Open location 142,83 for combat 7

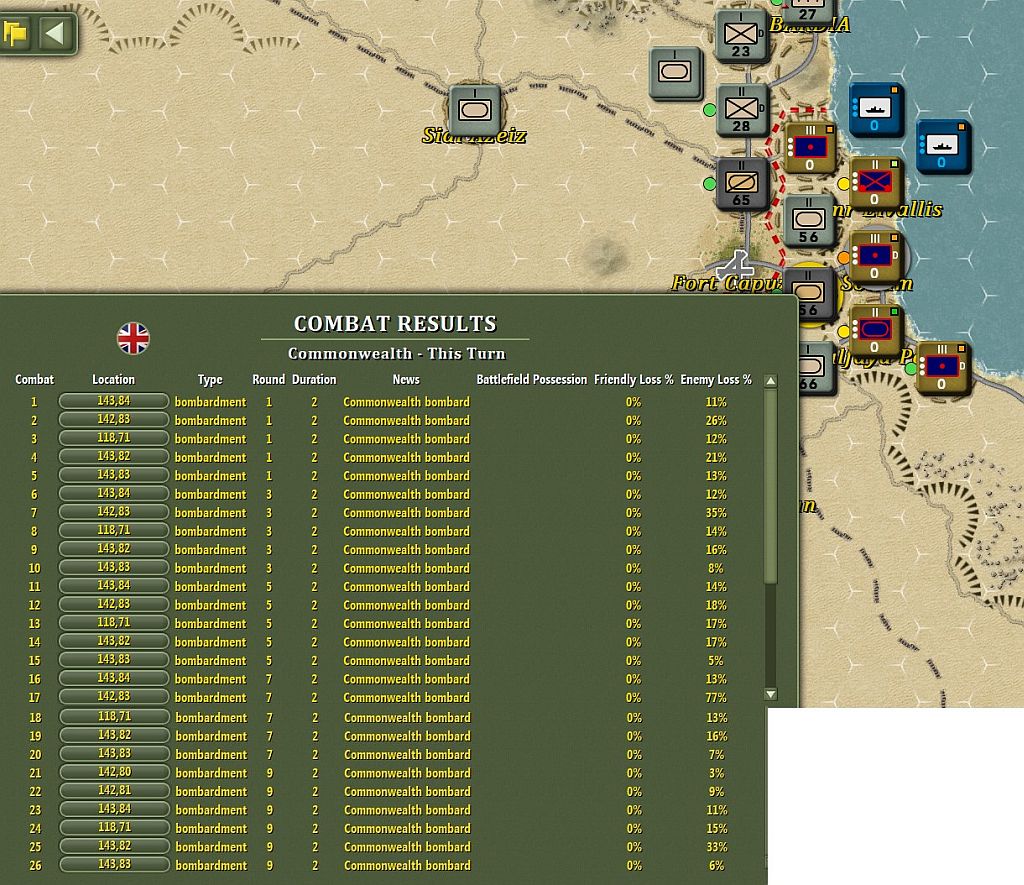[114, 511]
